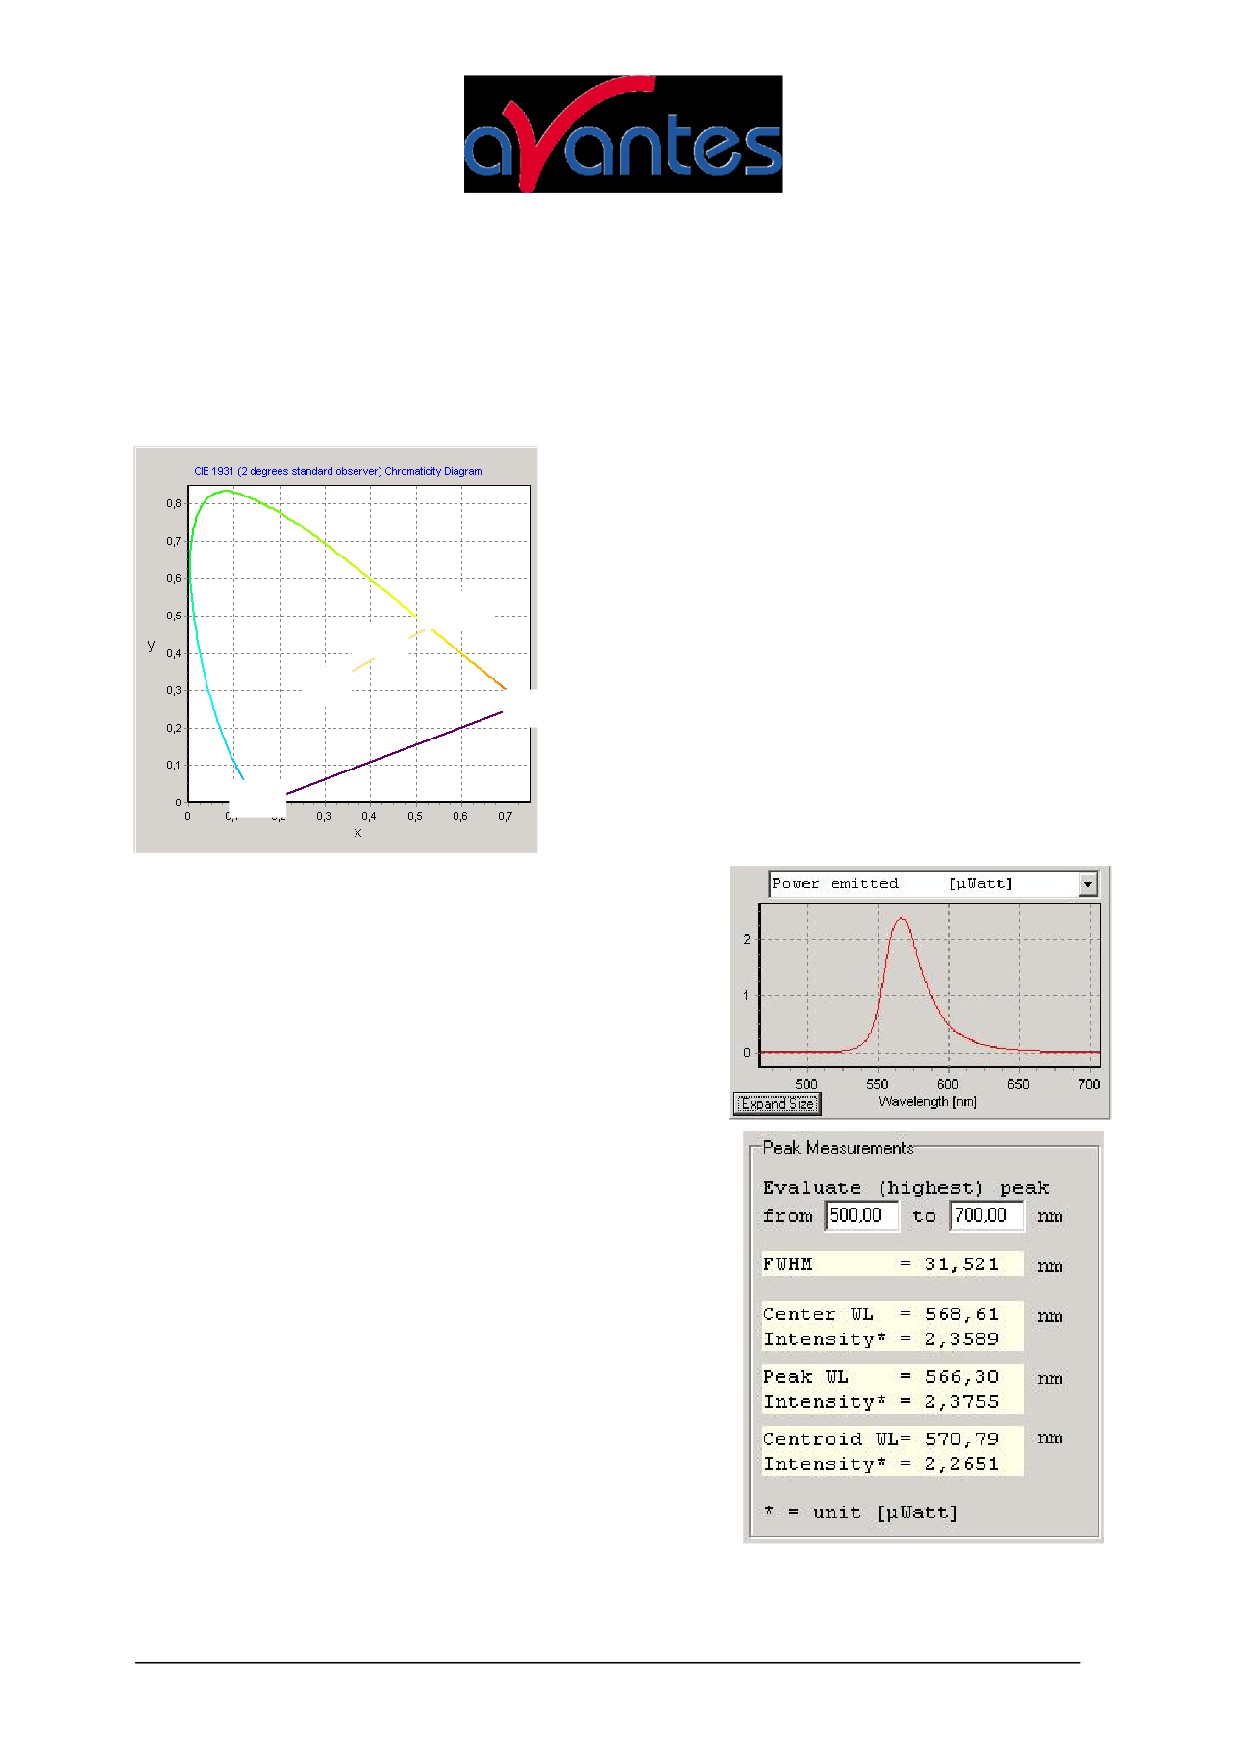Open the Power emitted dropdown arrow
The height and width of the screenshot is (1752, 1239).
pos(1088,884)
